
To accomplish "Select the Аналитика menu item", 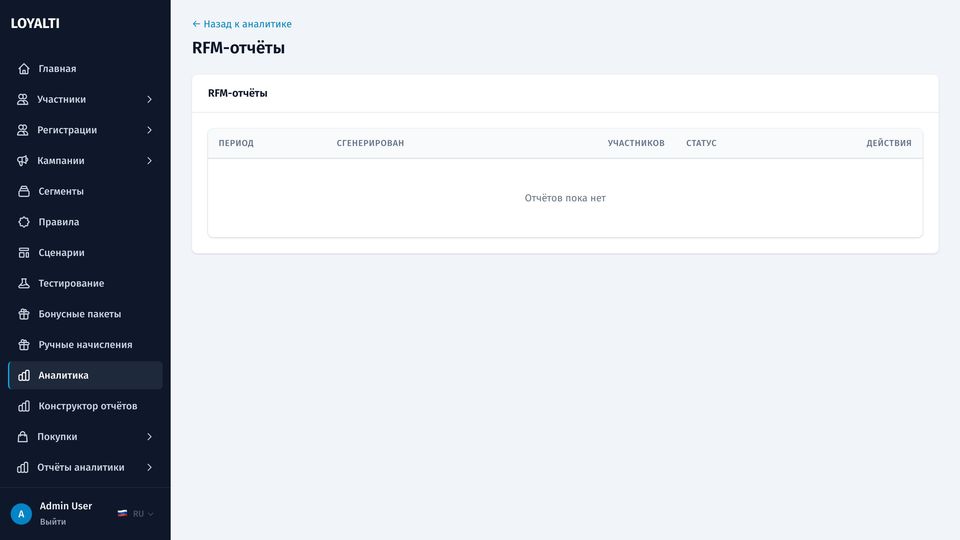I will tap(85, 375).
